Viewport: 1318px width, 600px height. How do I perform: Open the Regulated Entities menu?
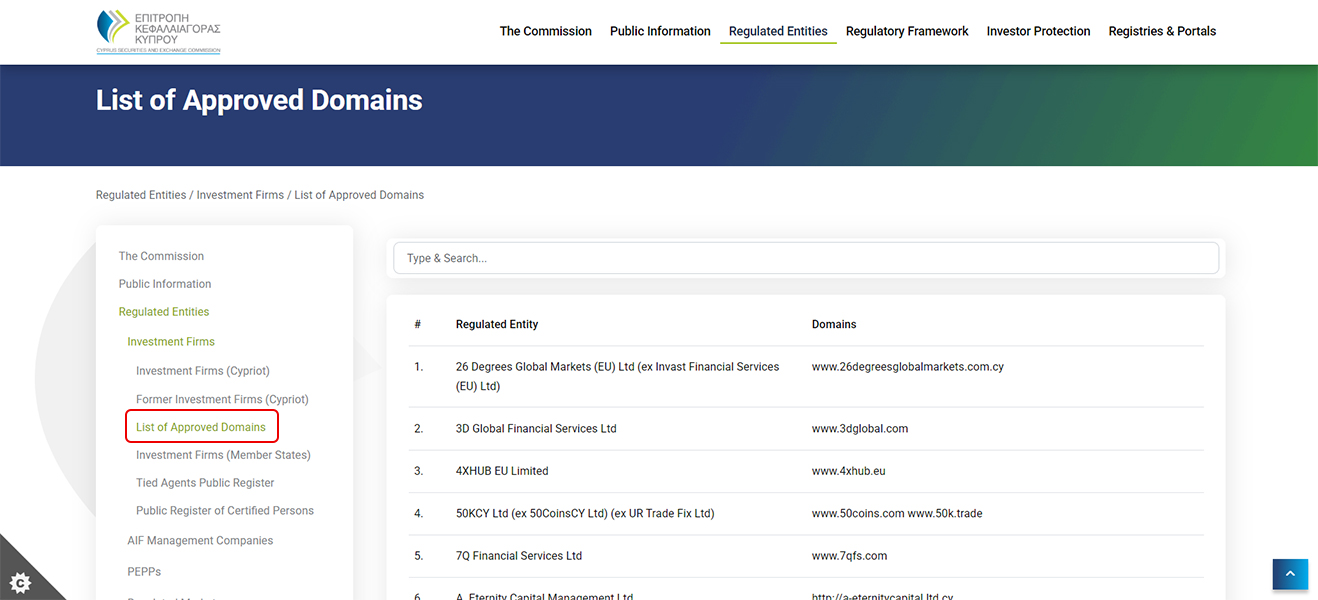[778, 31]
